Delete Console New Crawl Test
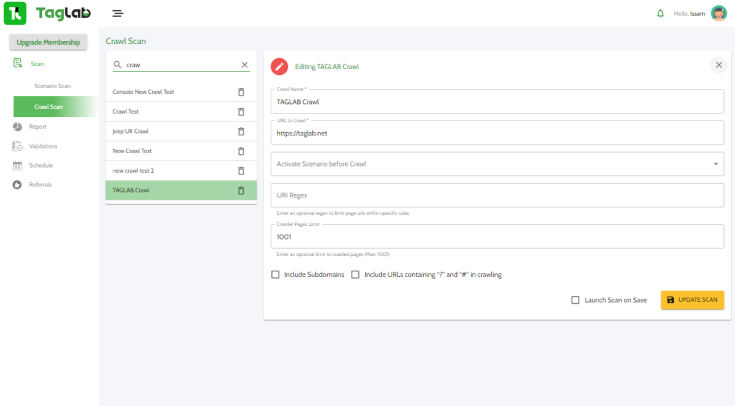Image resolution: width=735 pixels, height=406 pixels. [241, 92]
